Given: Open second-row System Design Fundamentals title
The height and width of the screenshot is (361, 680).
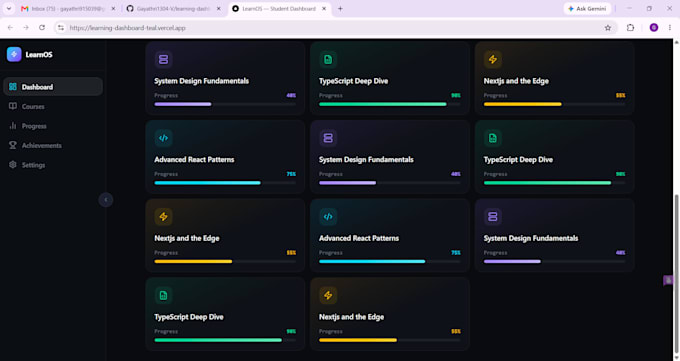Looking at the screenshot, I should click(366, 160).
